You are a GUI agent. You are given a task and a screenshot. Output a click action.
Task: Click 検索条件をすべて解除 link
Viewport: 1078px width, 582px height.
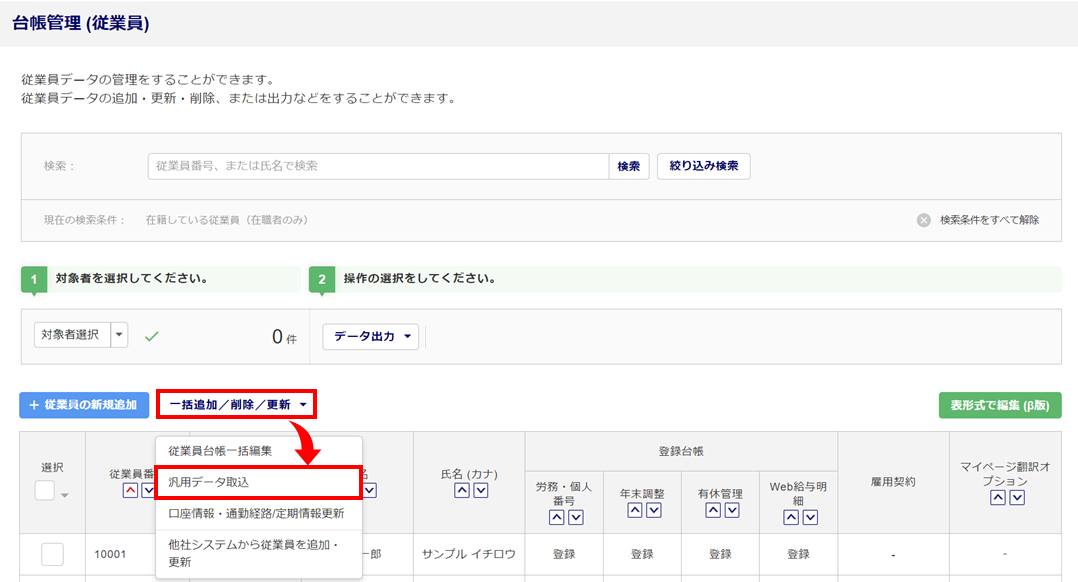(x=989, y=220)
